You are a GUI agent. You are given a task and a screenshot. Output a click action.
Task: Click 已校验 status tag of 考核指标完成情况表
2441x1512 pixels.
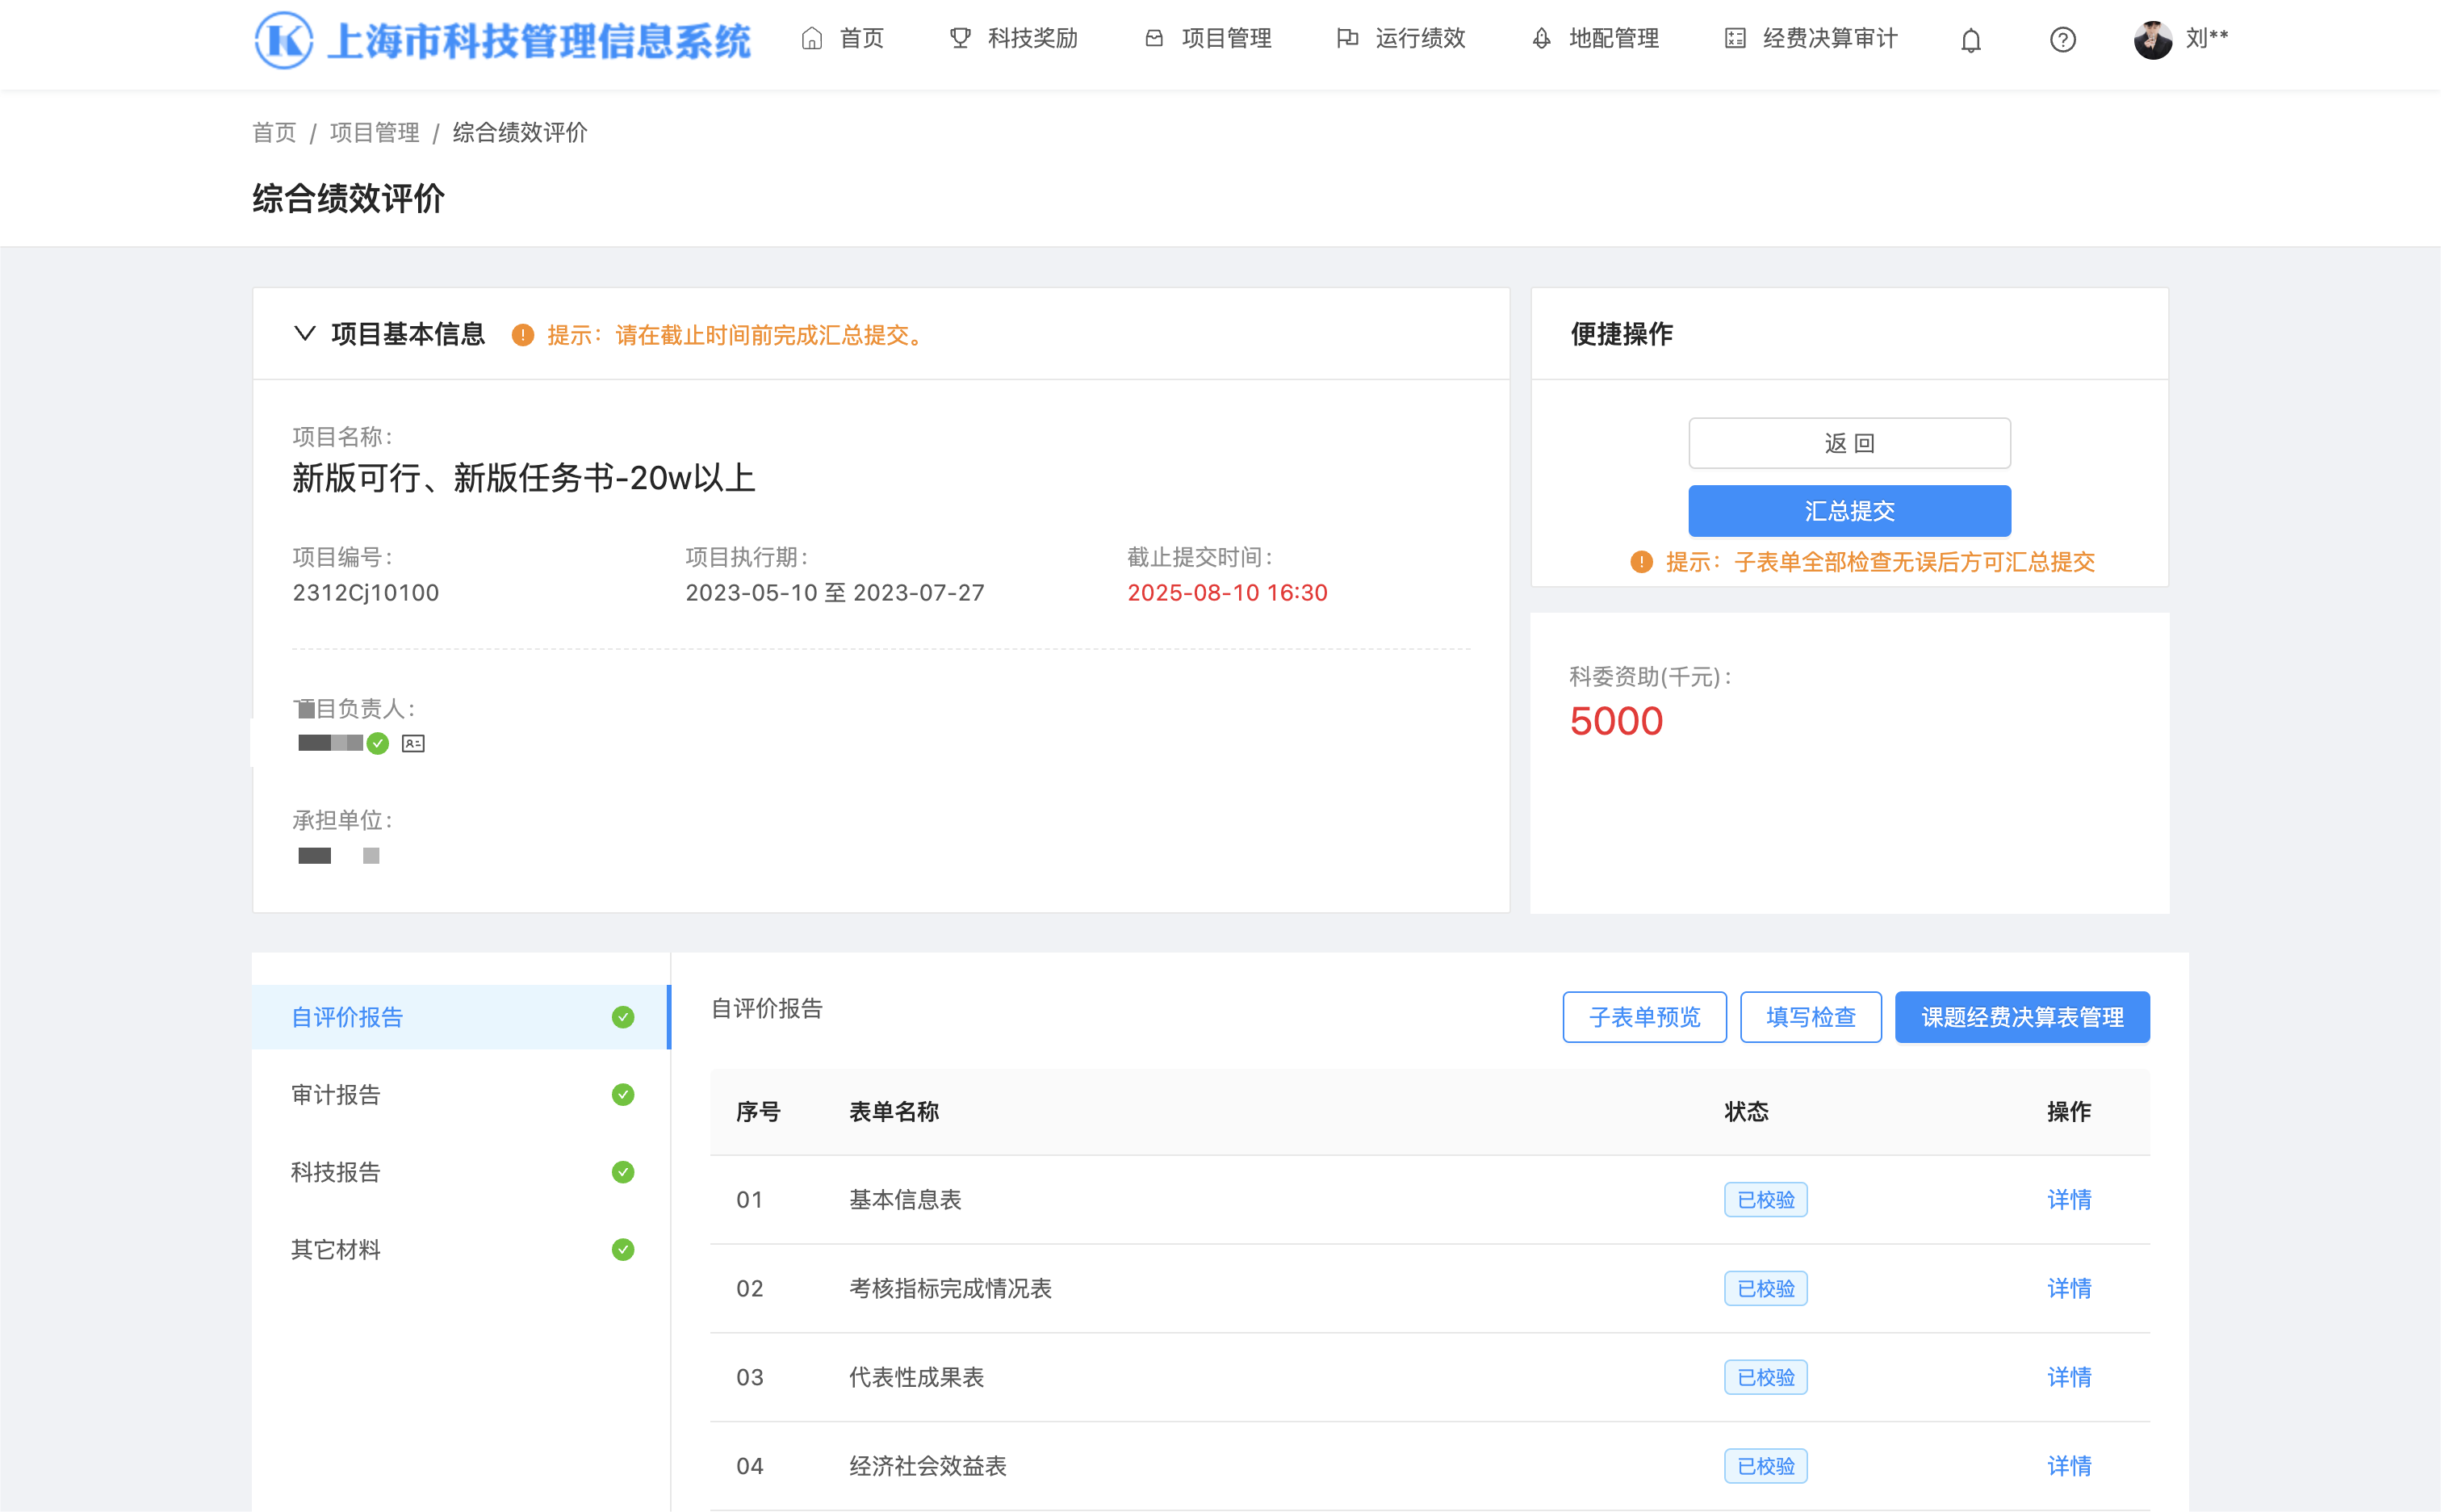pyautogui.click(x=1765, y=1289)
